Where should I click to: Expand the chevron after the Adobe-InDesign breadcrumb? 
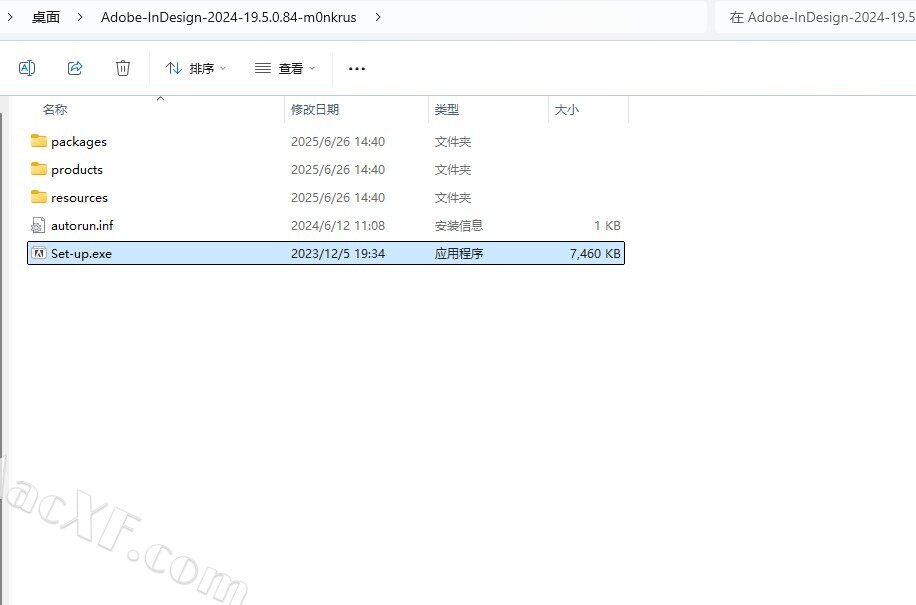coord(378,17)
